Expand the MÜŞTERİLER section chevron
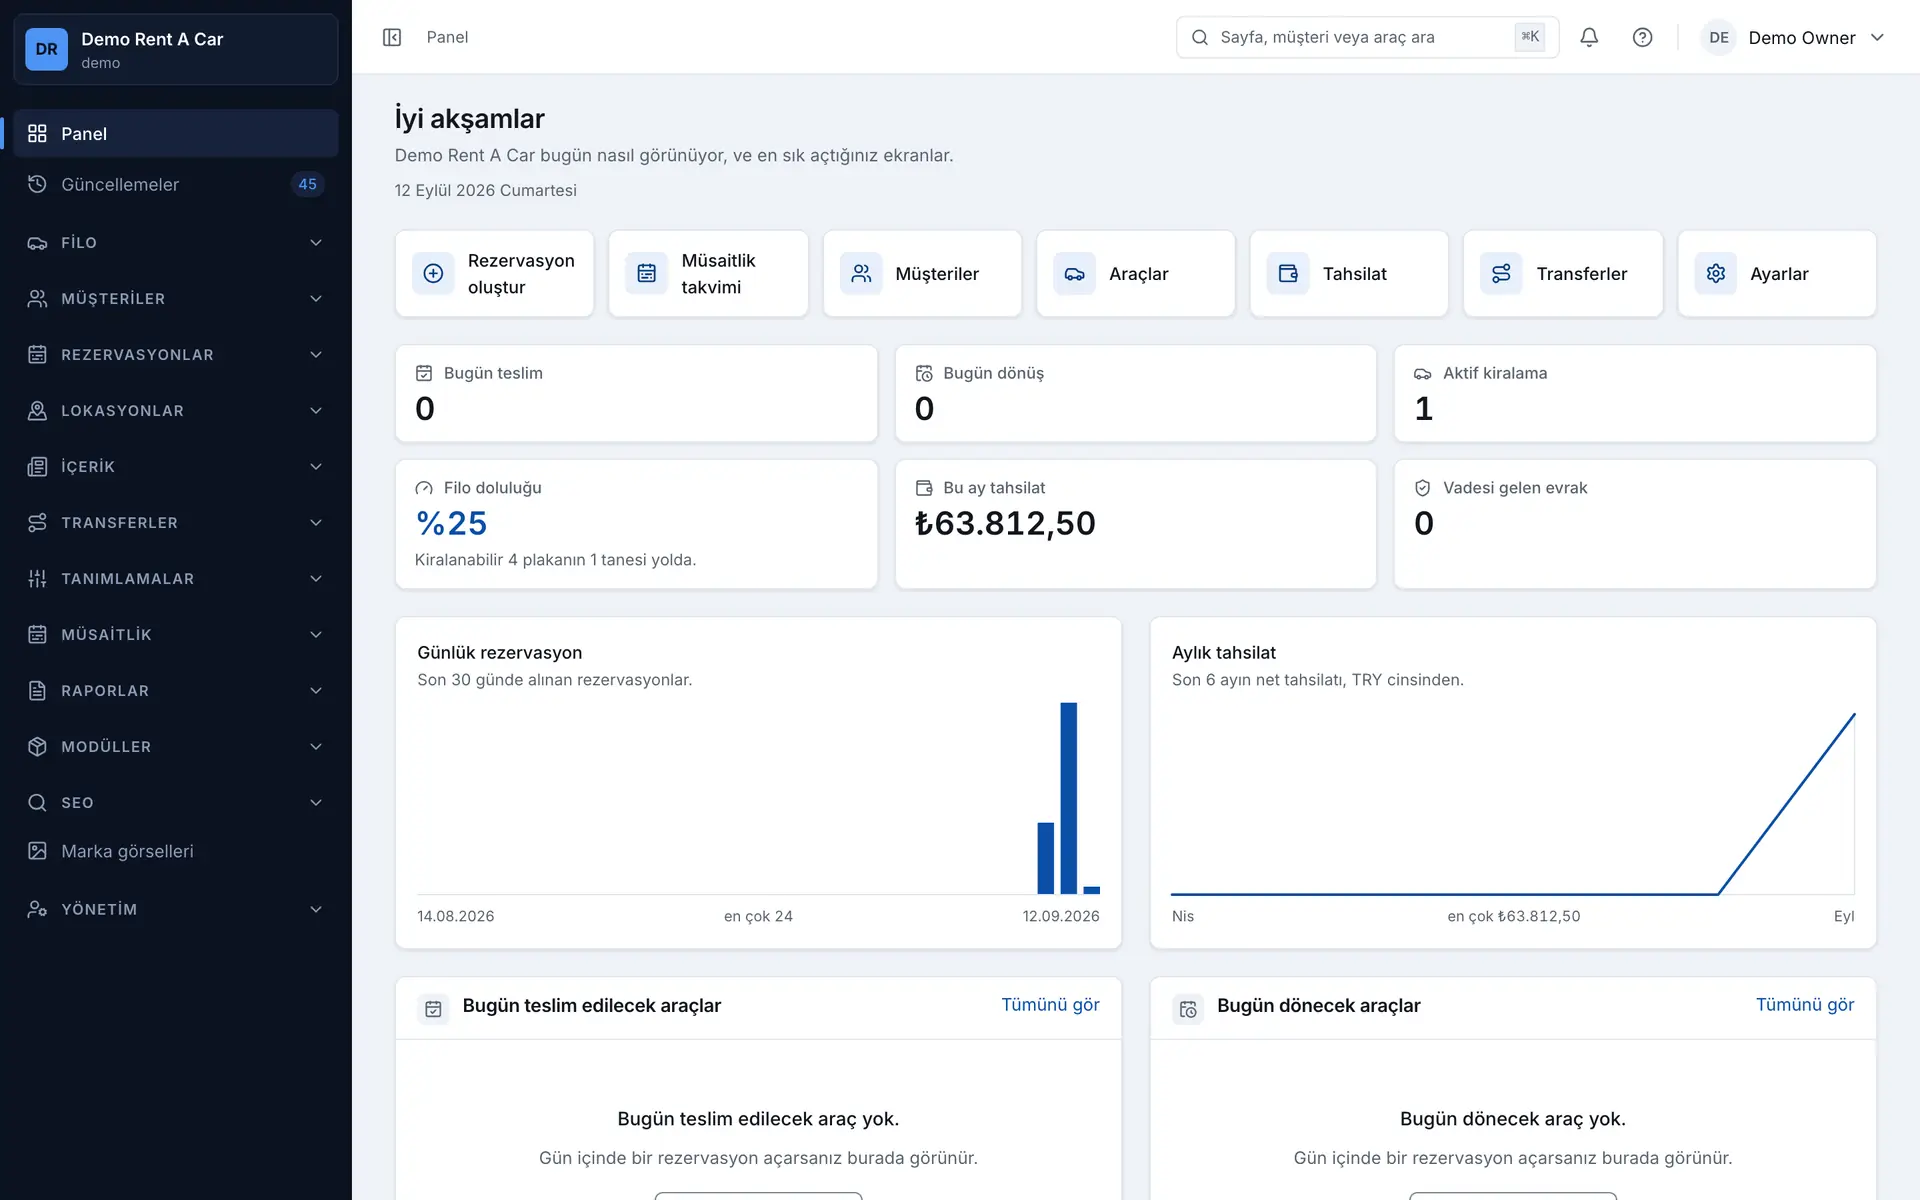1920x1200 pixels. pos(316,299)
